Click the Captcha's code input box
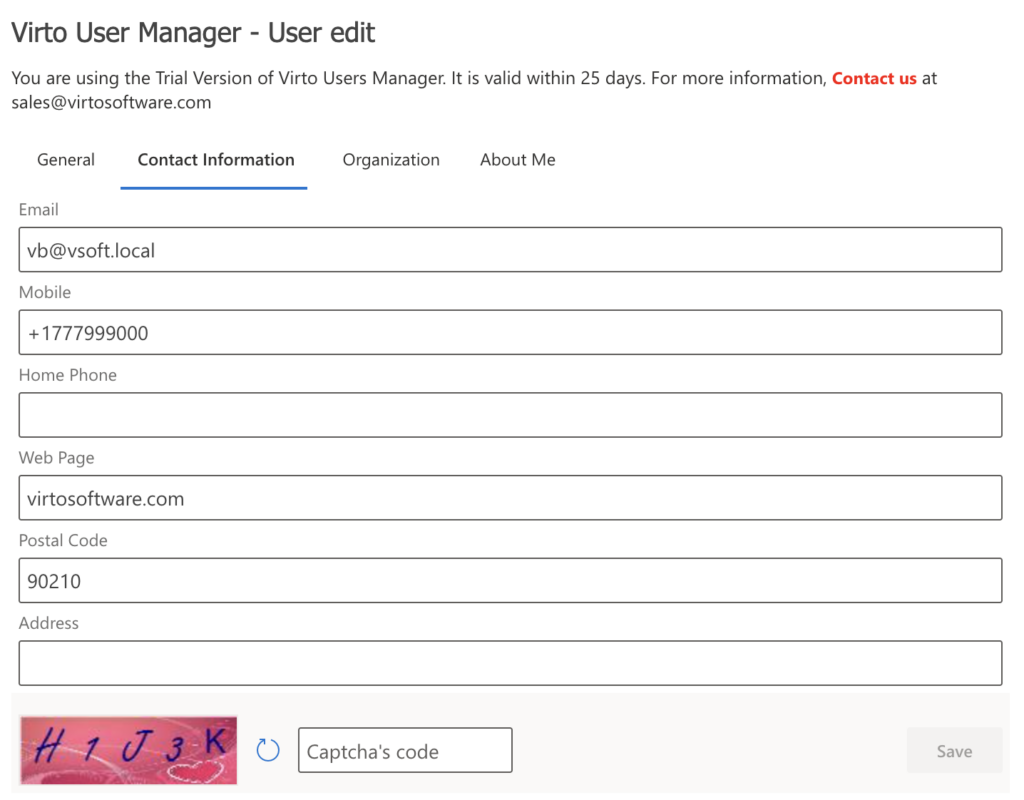The image size is (1024, 800). pyautogui.click(x=404, y=749)
